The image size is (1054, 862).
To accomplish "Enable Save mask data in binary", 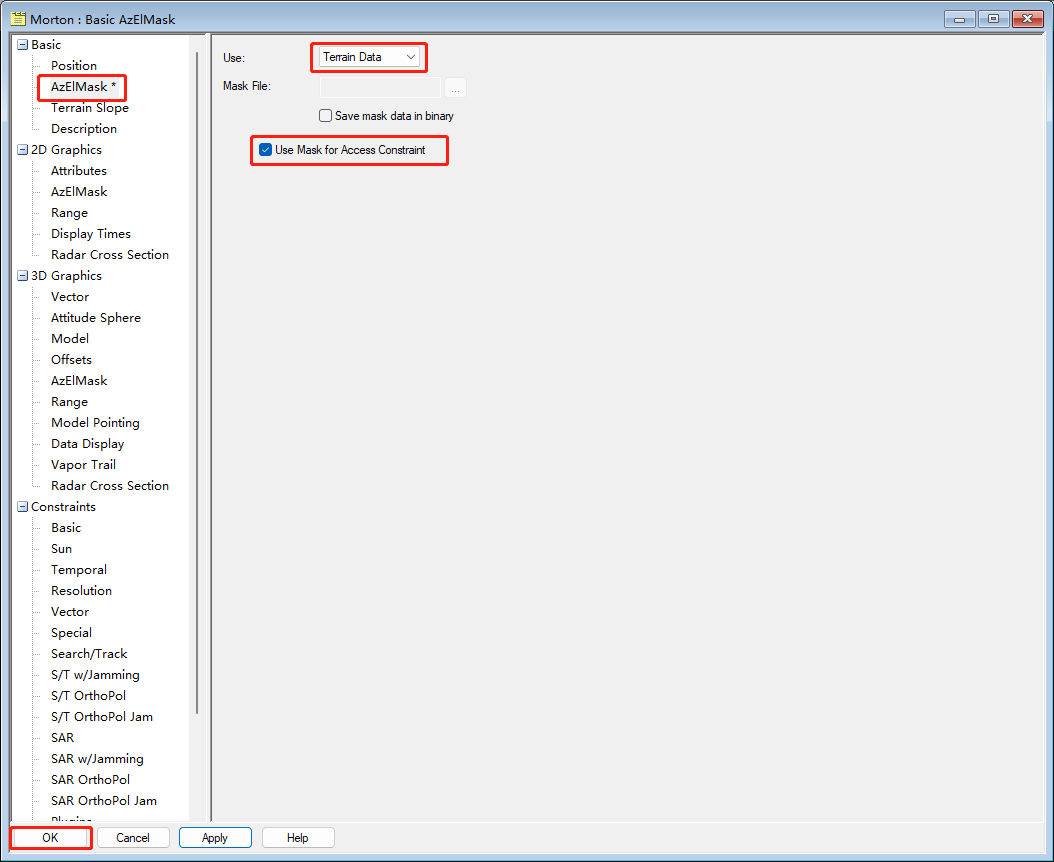I will click(x=325, y=115).
